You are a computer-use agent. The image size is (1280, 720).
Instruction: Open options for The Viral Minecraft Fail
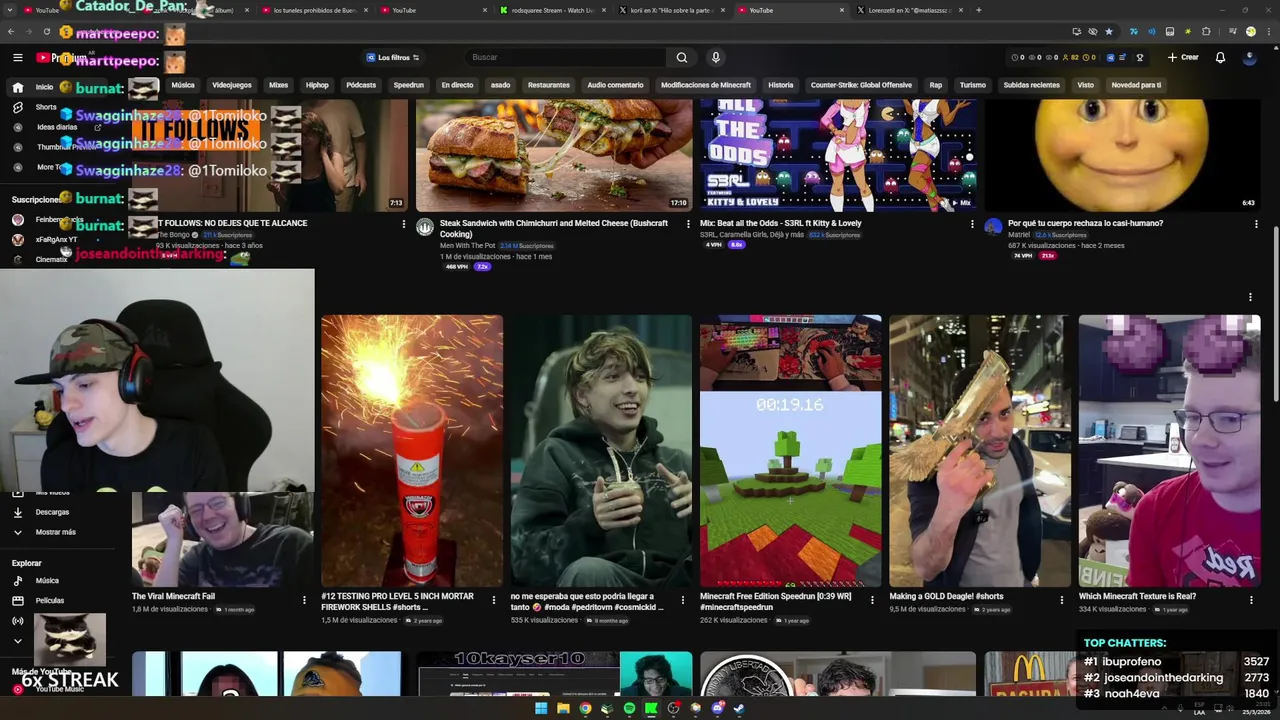[x=304, y=600]
